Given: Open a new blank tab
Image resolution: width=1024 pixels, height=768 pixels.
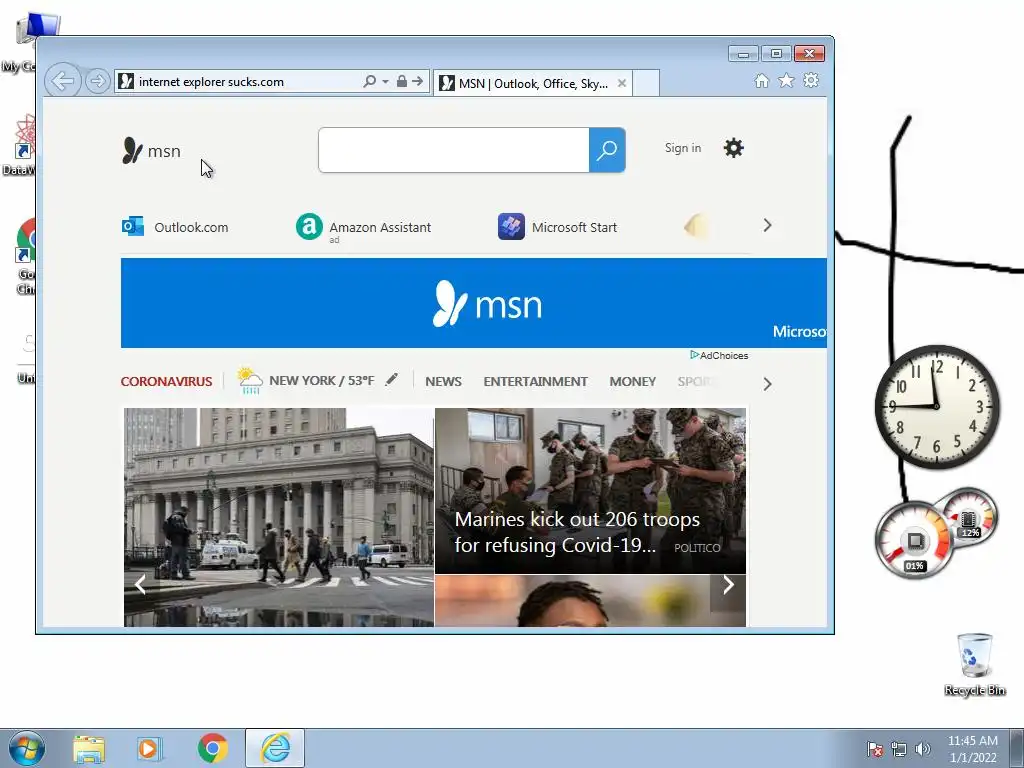Looking at the screenshot, I should [x=646, y=83].
